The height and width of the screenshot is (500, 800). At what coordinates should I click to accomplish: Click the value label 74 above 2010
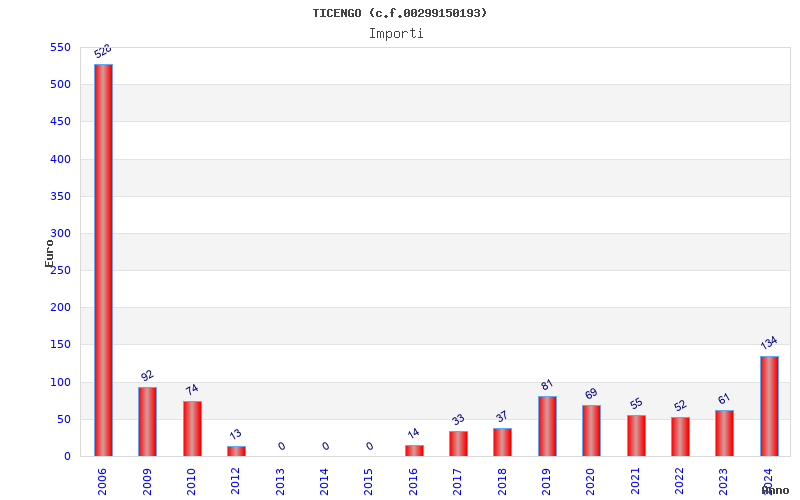(192, 390)
